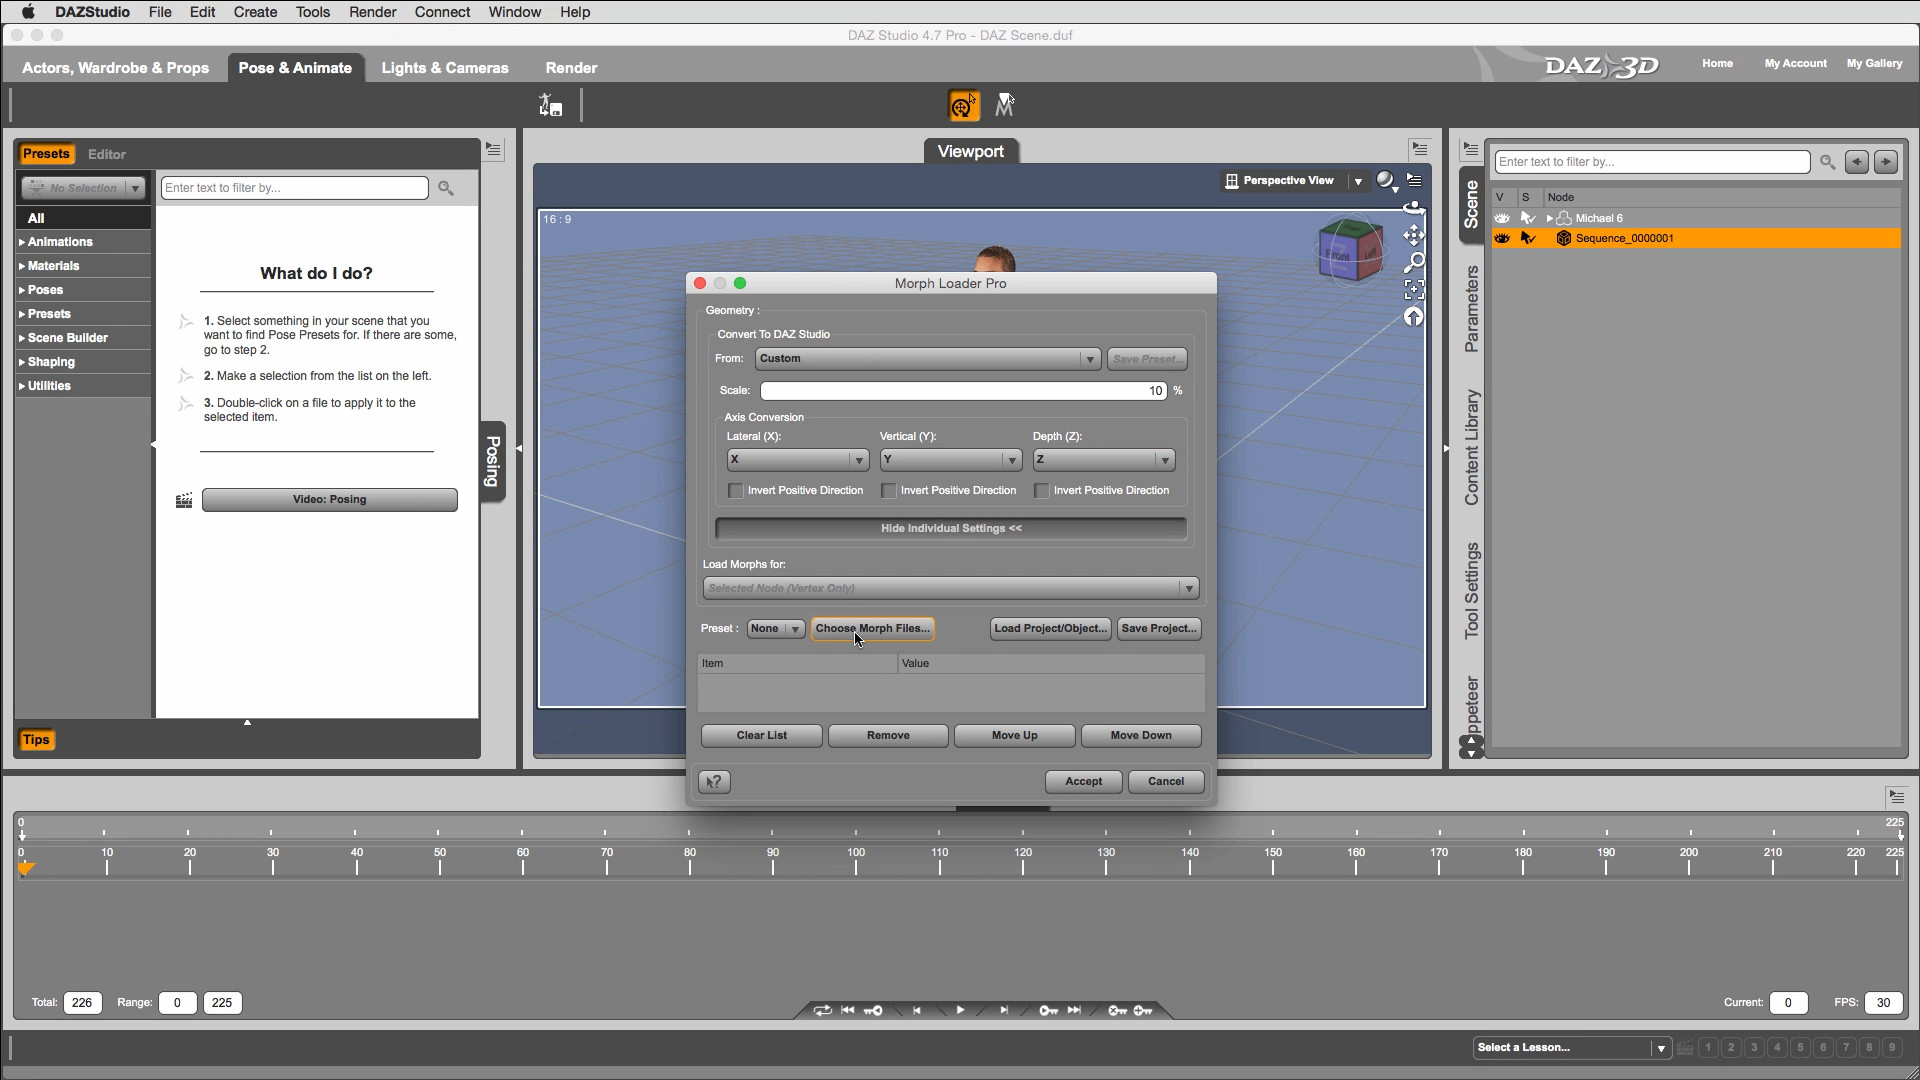Play the animation
Image resolution: width=1920 pixels, height=1080 pixels.
click(x=960, y=1010)
